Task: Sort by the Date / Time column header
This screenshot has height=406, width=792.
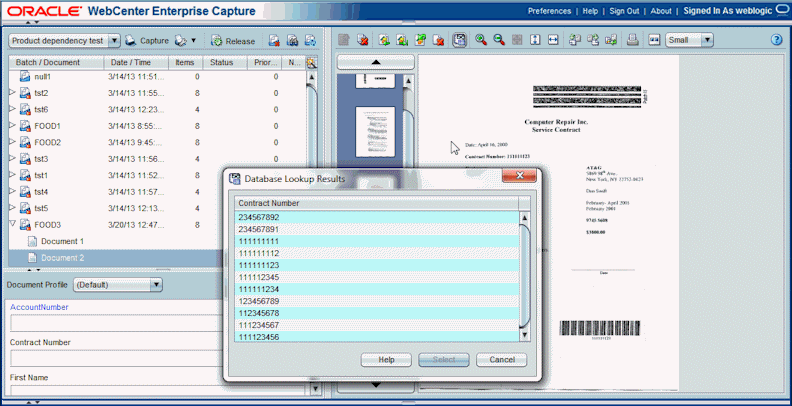Action: point(136,63)
